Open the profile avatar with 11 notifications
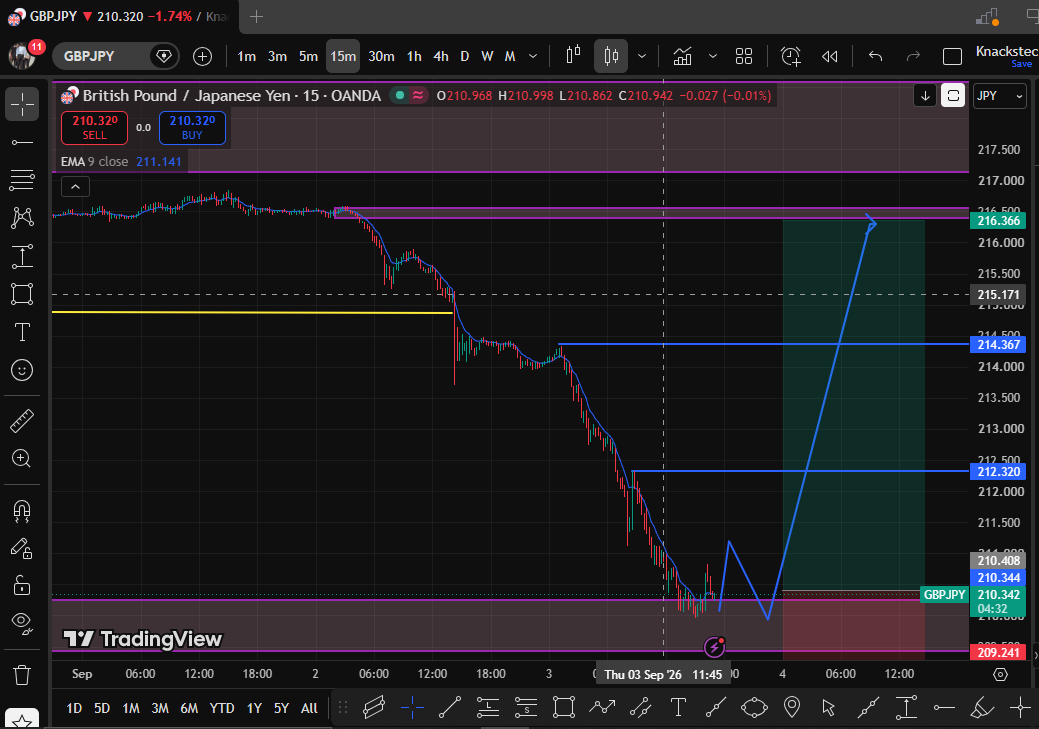The height and width of the screenshot is (729, 1039). coord(24,55)
